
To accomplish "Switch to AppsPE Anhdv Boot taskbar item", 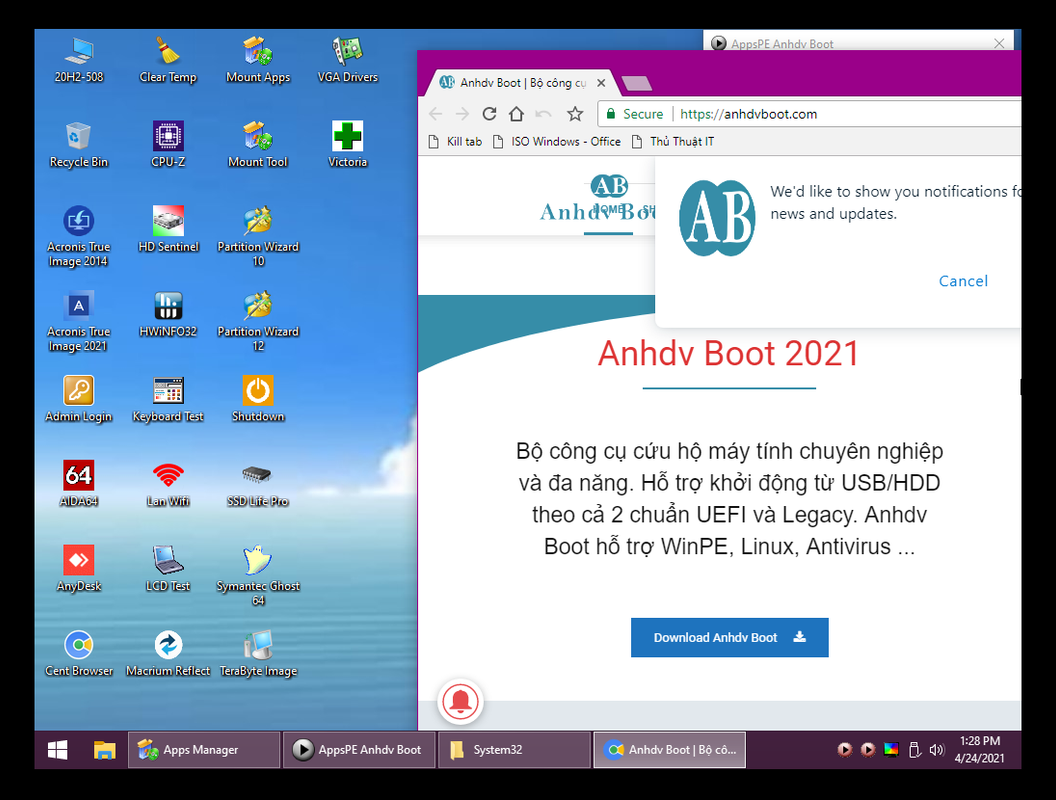I will 359,749.
